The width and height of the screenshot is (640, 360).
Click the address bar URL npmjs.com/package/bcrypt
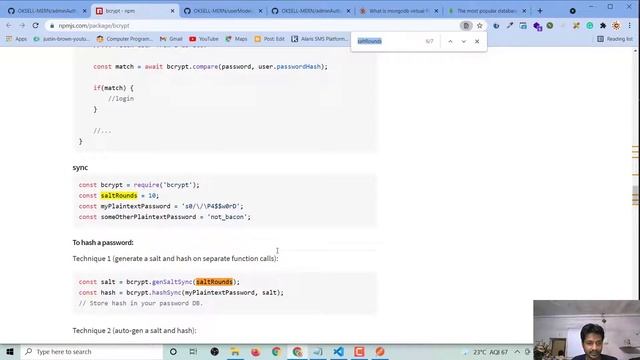(94, 26)
